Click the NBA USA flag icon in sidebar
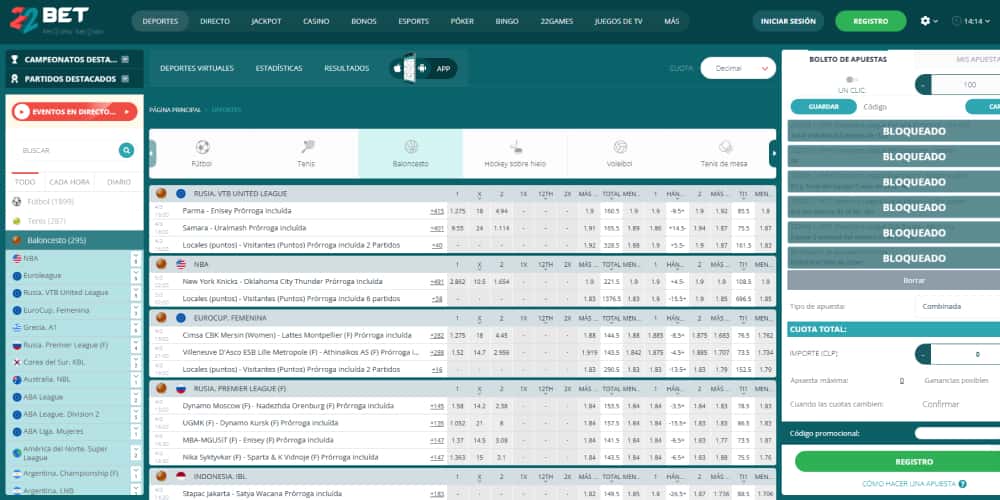Image resolution: width=1000 pixels, height=500 pixels. tap(17, 258)
